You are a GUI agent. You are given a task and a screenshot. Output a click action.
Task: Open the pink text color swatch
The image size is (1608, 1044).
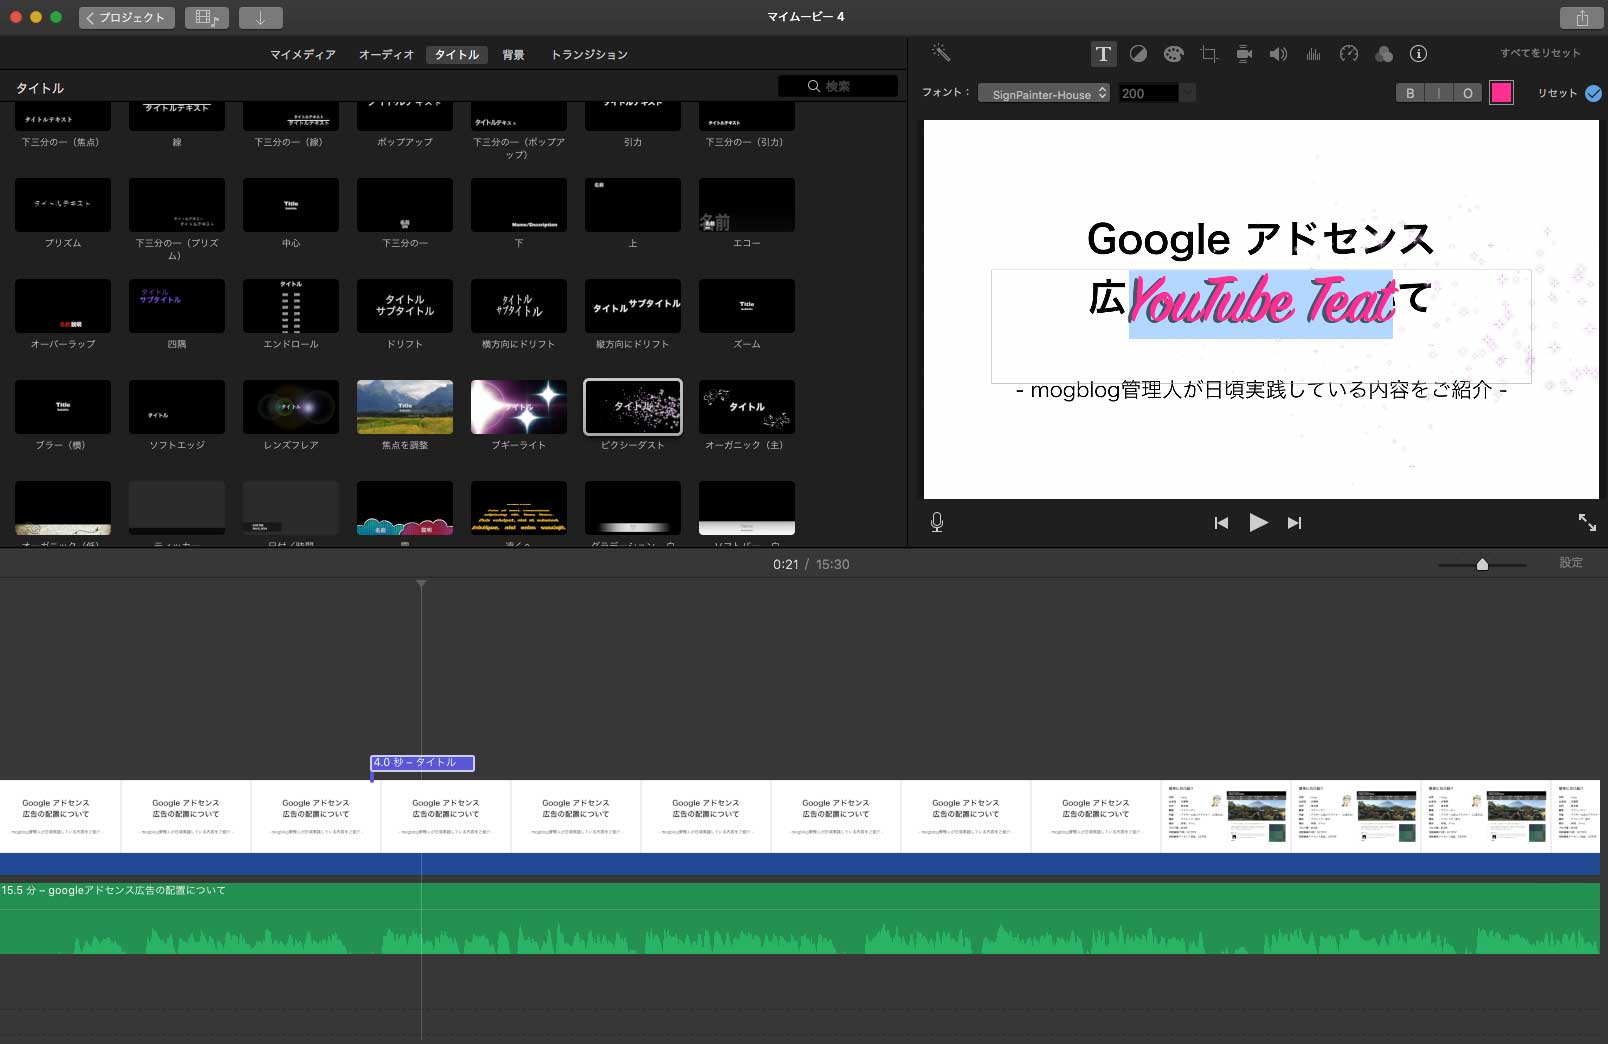[x=1501, y=93]
